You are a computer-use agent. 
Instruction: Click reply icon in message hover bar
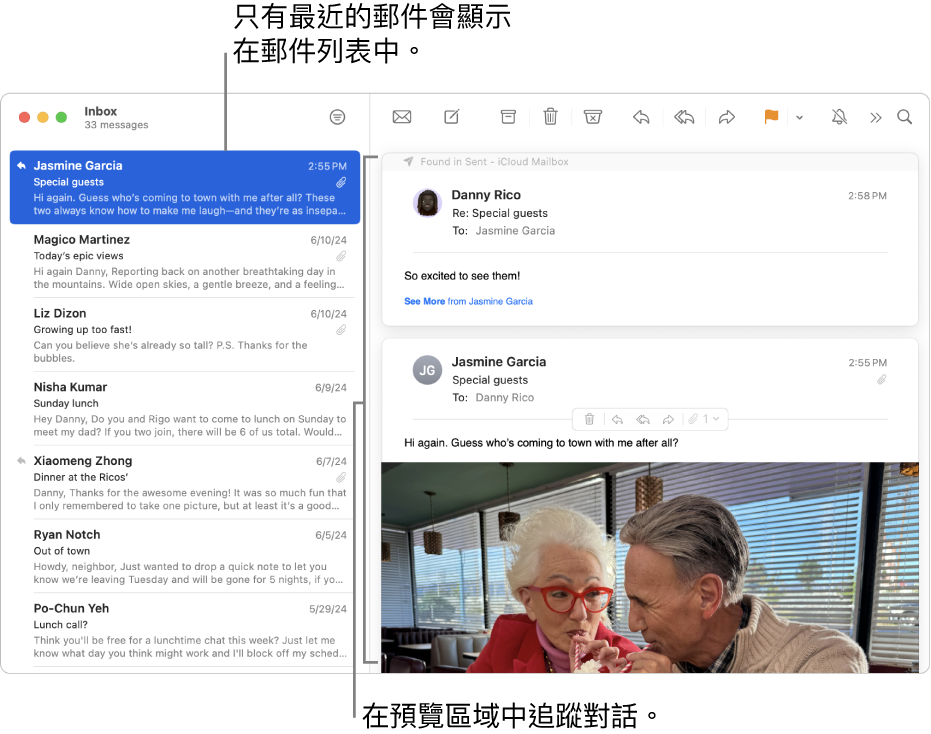618,420
